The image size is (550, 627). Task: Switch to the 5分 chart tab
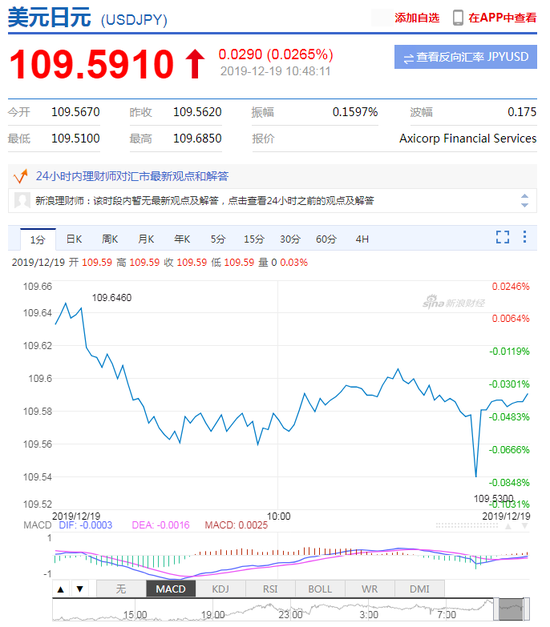coord(218,239)
